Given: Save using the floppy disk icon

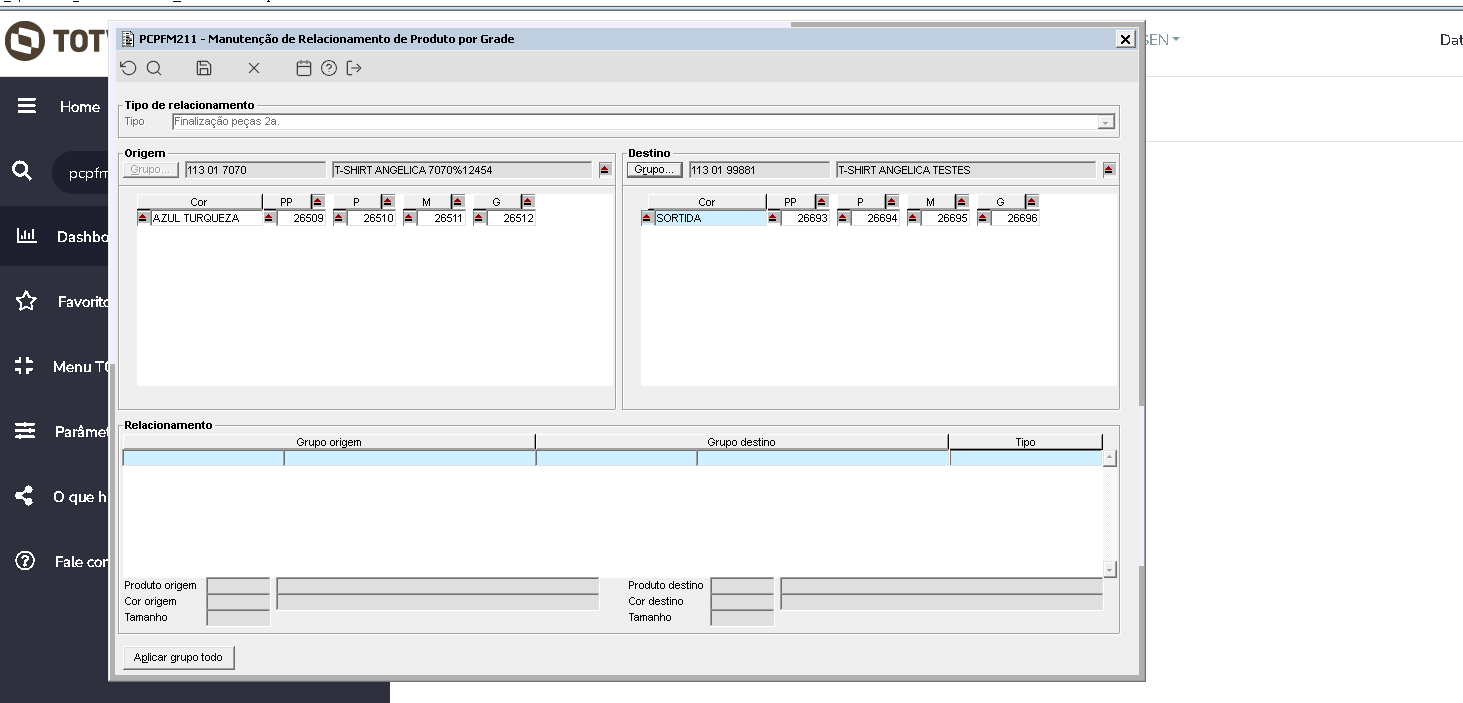Looking at the screenshot, I should (x=204, y=68).
